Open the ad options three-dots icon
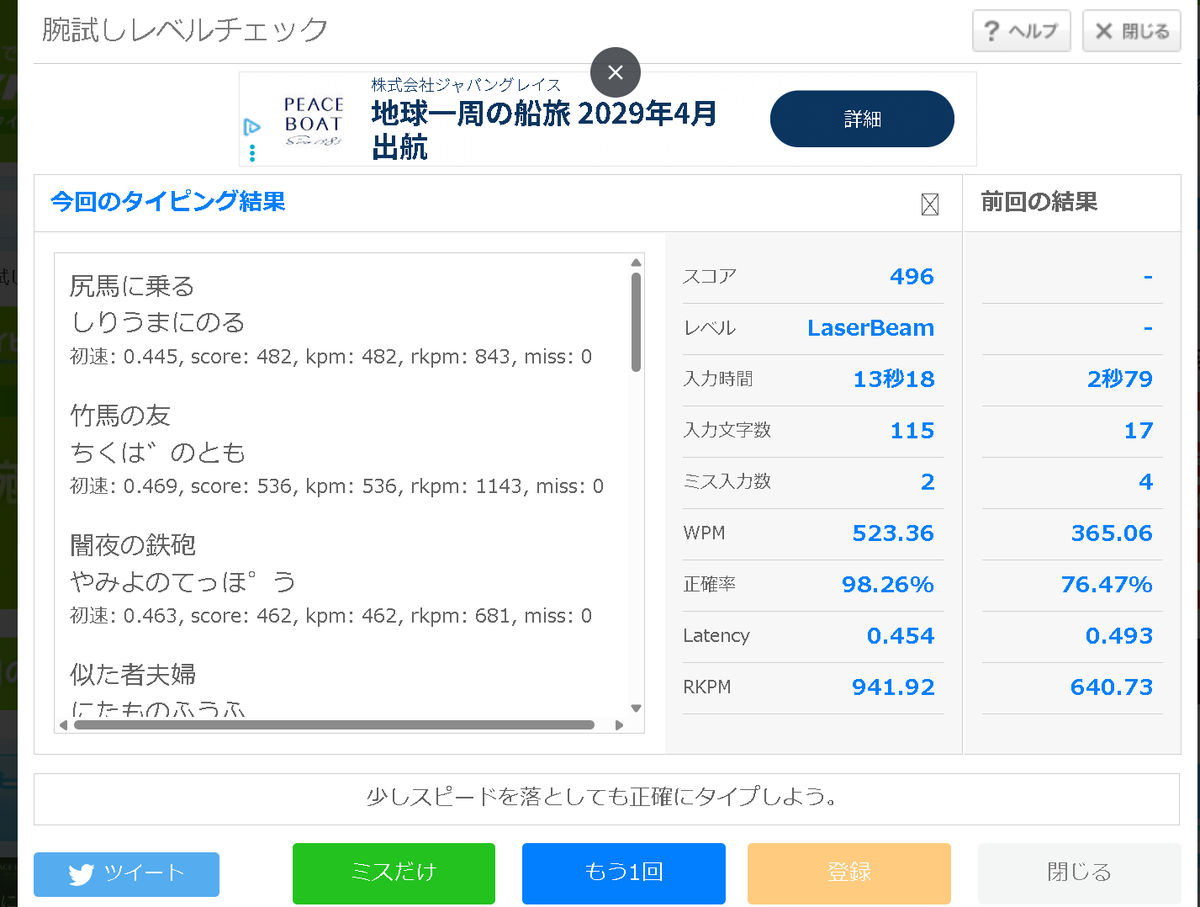 pyautogui.click(x=252, y=153)
